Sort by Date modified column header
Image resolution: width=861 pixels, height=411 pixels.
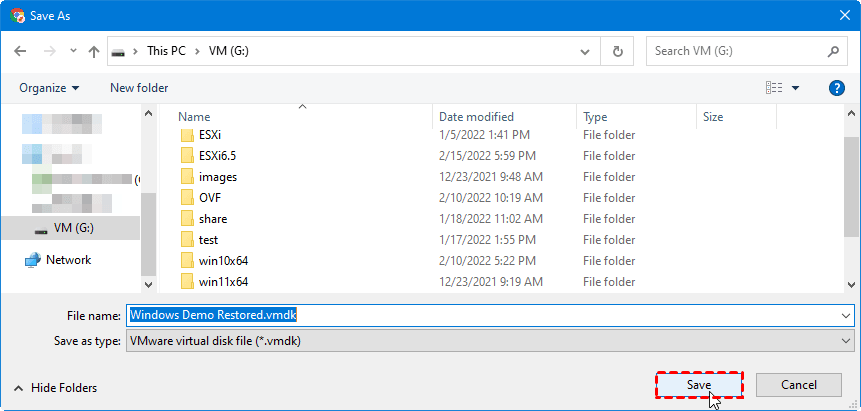pyautogui.click(x=476, y=117)
